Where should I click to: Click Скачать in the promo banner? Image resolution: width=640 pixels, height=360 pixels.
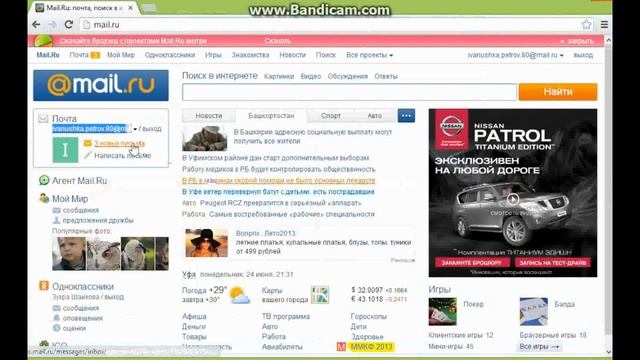pos(278,41)
